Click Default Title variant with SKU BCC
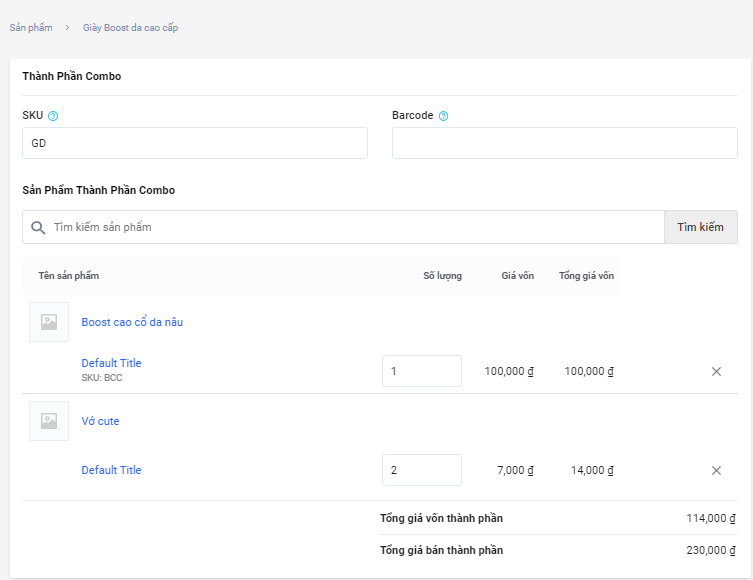The width and height of the screenshot is (753, 580). [x=111, y=363]
